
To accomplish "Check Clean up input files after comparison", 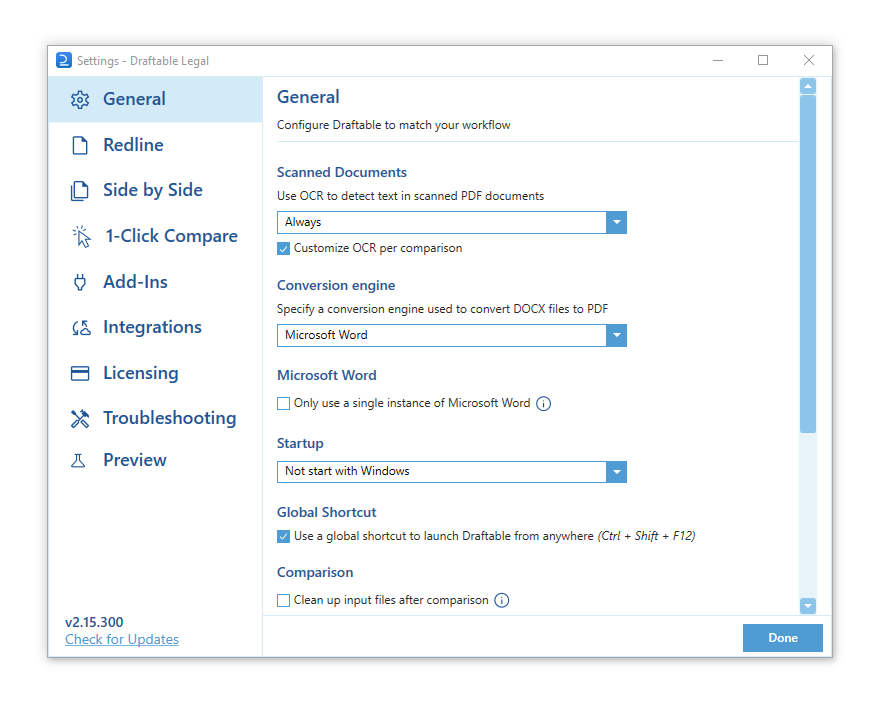I will [283, 601].
